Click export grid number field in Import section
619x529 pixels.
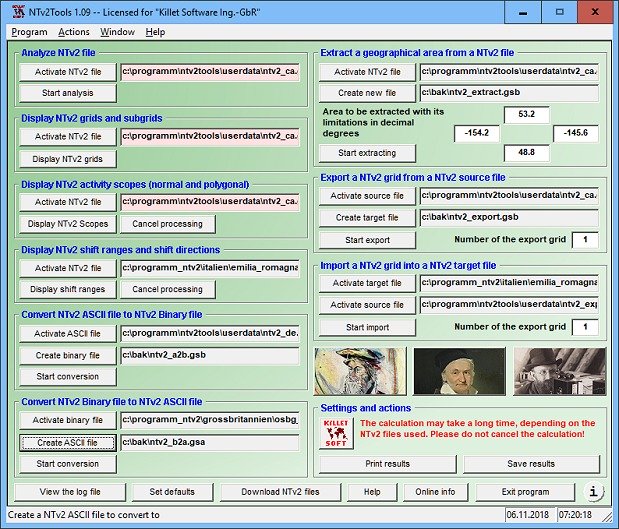(x=585, y=327)
